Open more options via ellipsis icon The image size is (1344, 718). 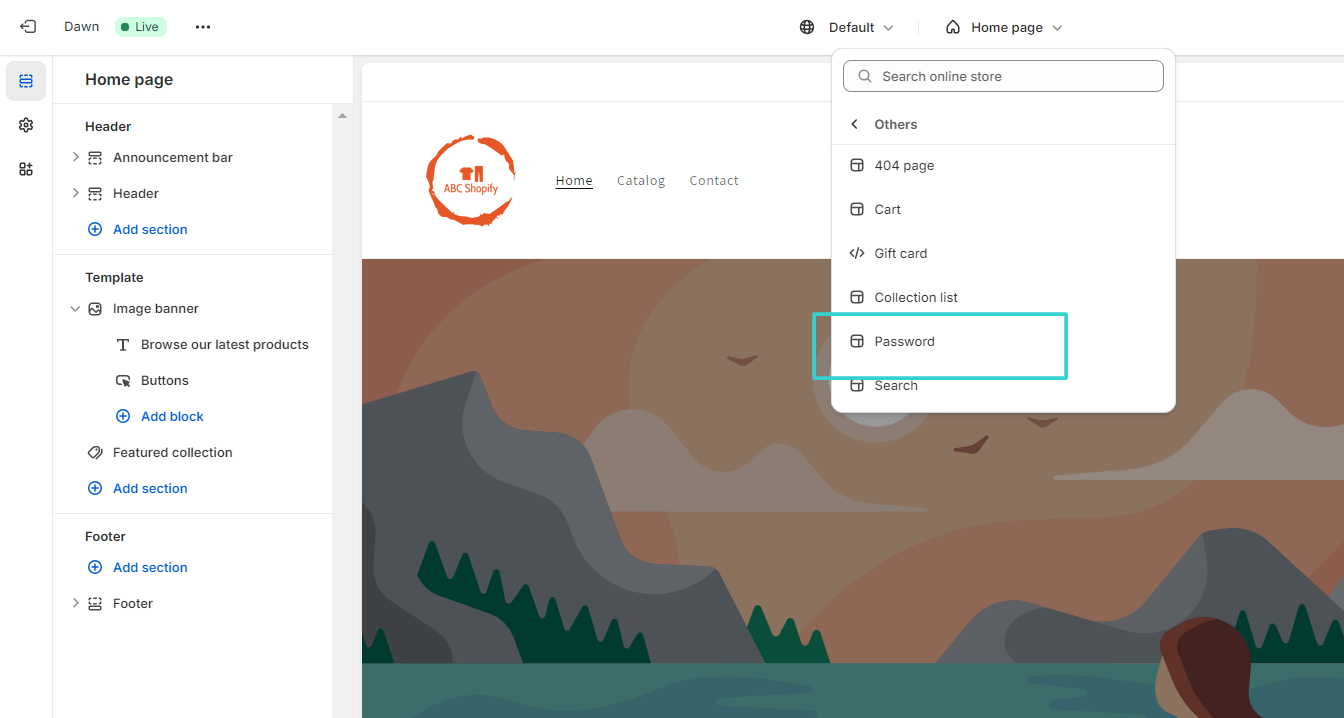pos(203,27)
